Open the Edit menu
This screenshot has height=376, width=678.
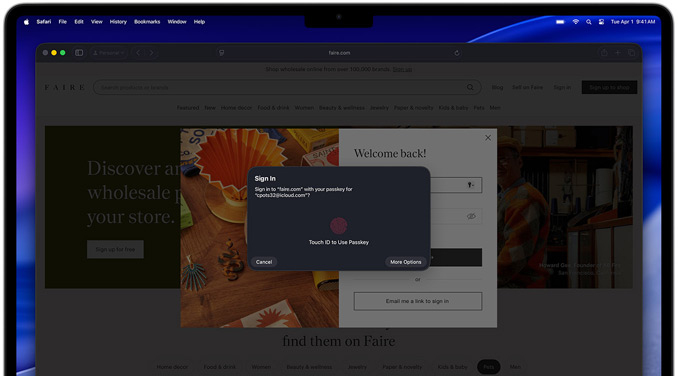click(x=79, y=22)
